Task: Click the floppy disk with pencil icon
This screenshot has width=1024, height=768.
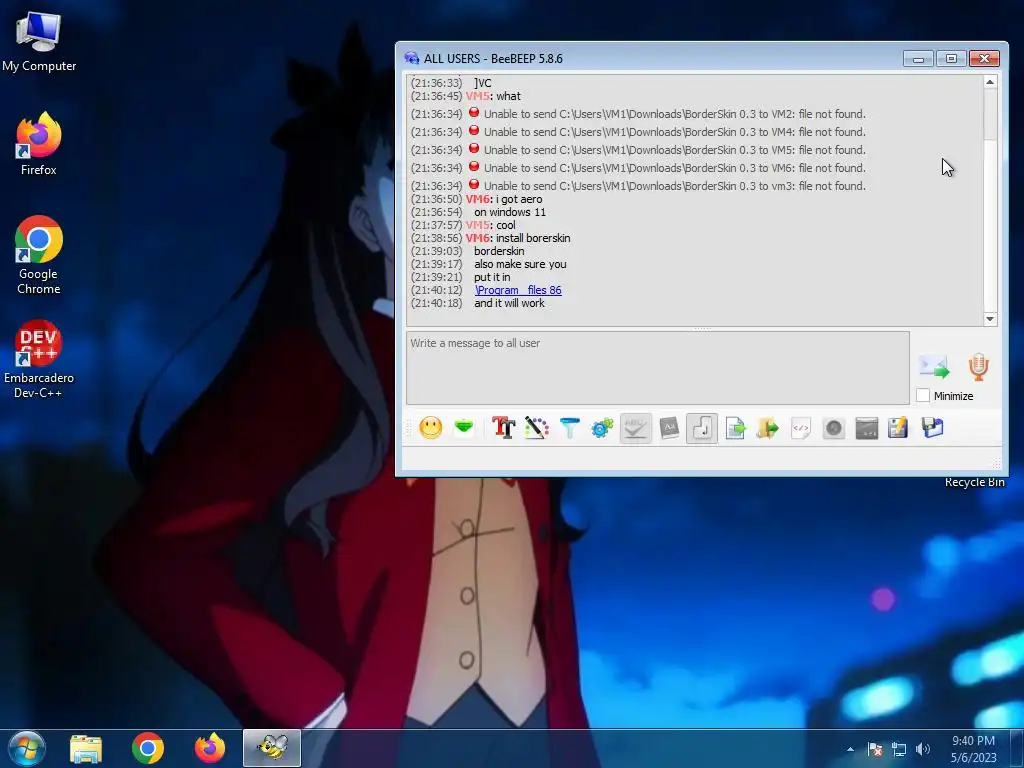Action: click(898, 428)
